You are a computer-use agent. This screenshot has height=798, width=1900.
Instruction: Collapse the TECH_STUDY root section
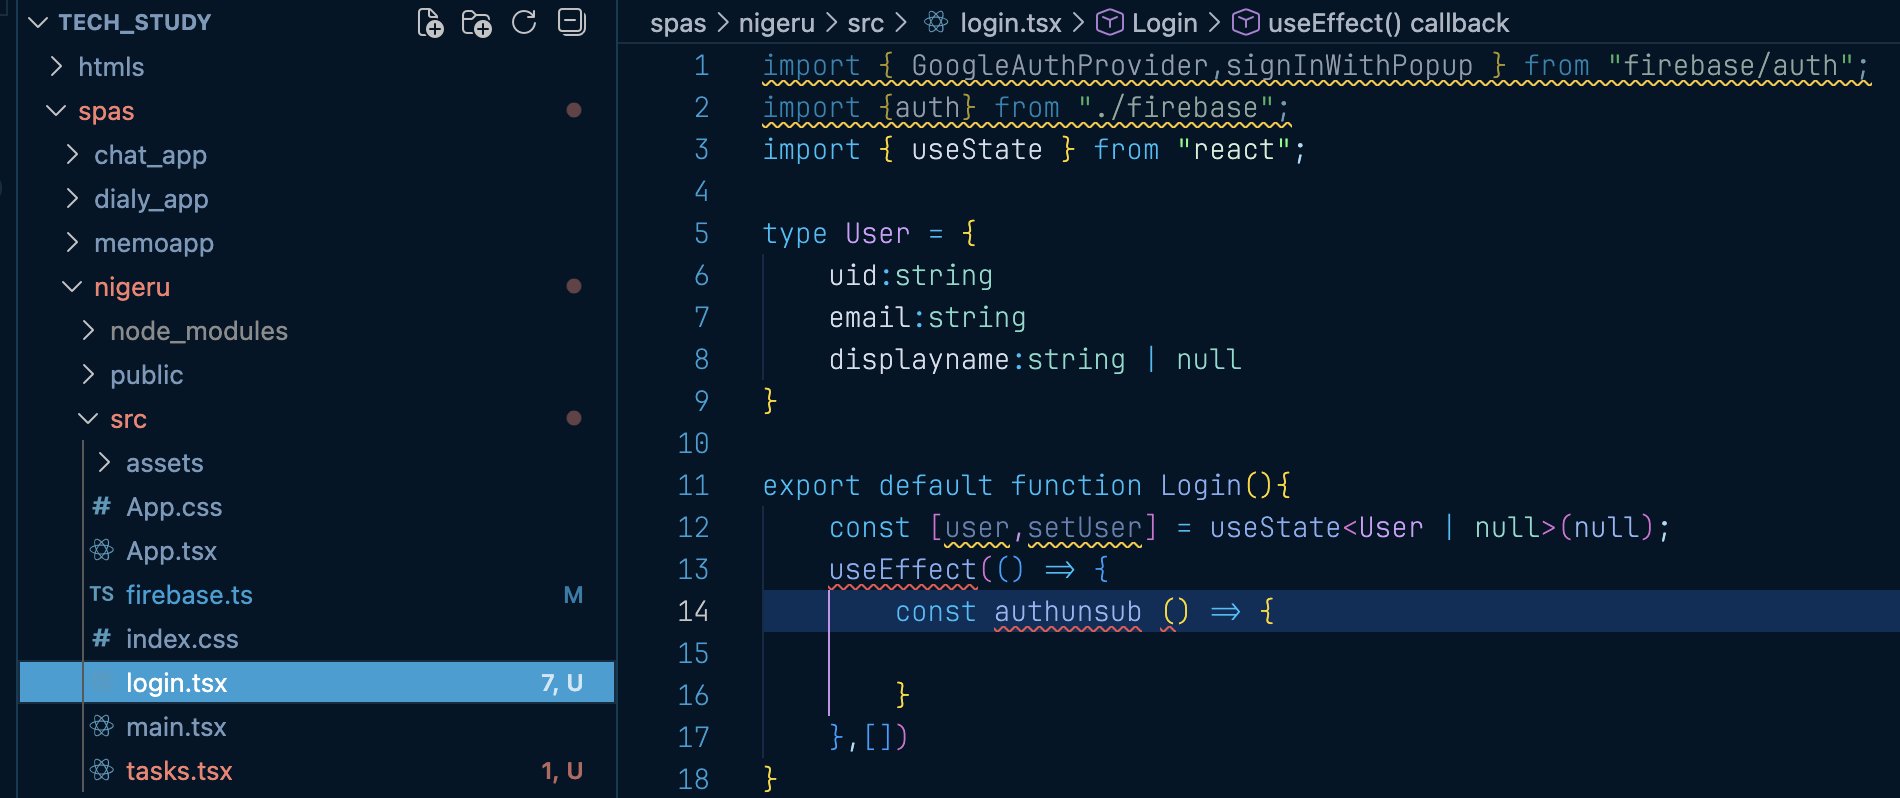38,22
